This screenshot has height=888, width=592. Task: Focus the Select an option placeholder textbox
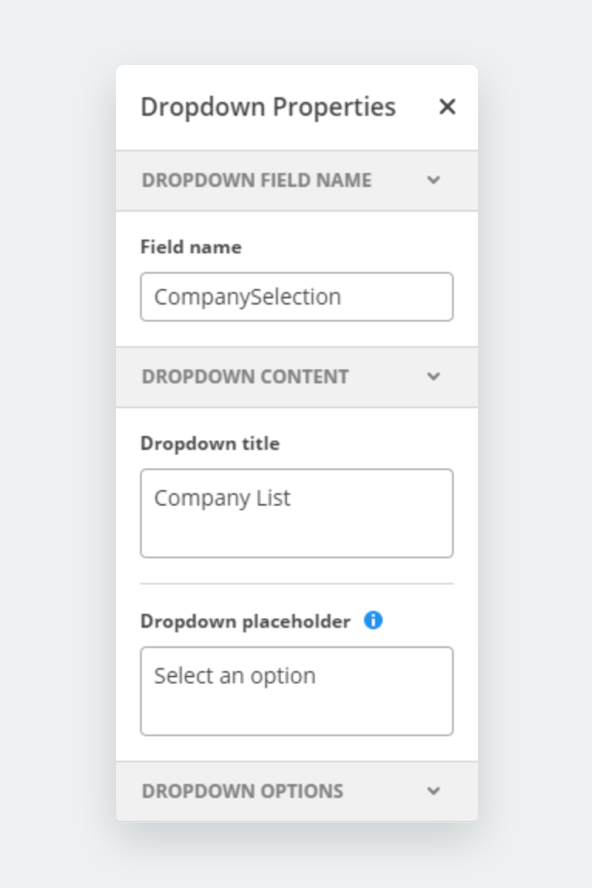[297, 691]
